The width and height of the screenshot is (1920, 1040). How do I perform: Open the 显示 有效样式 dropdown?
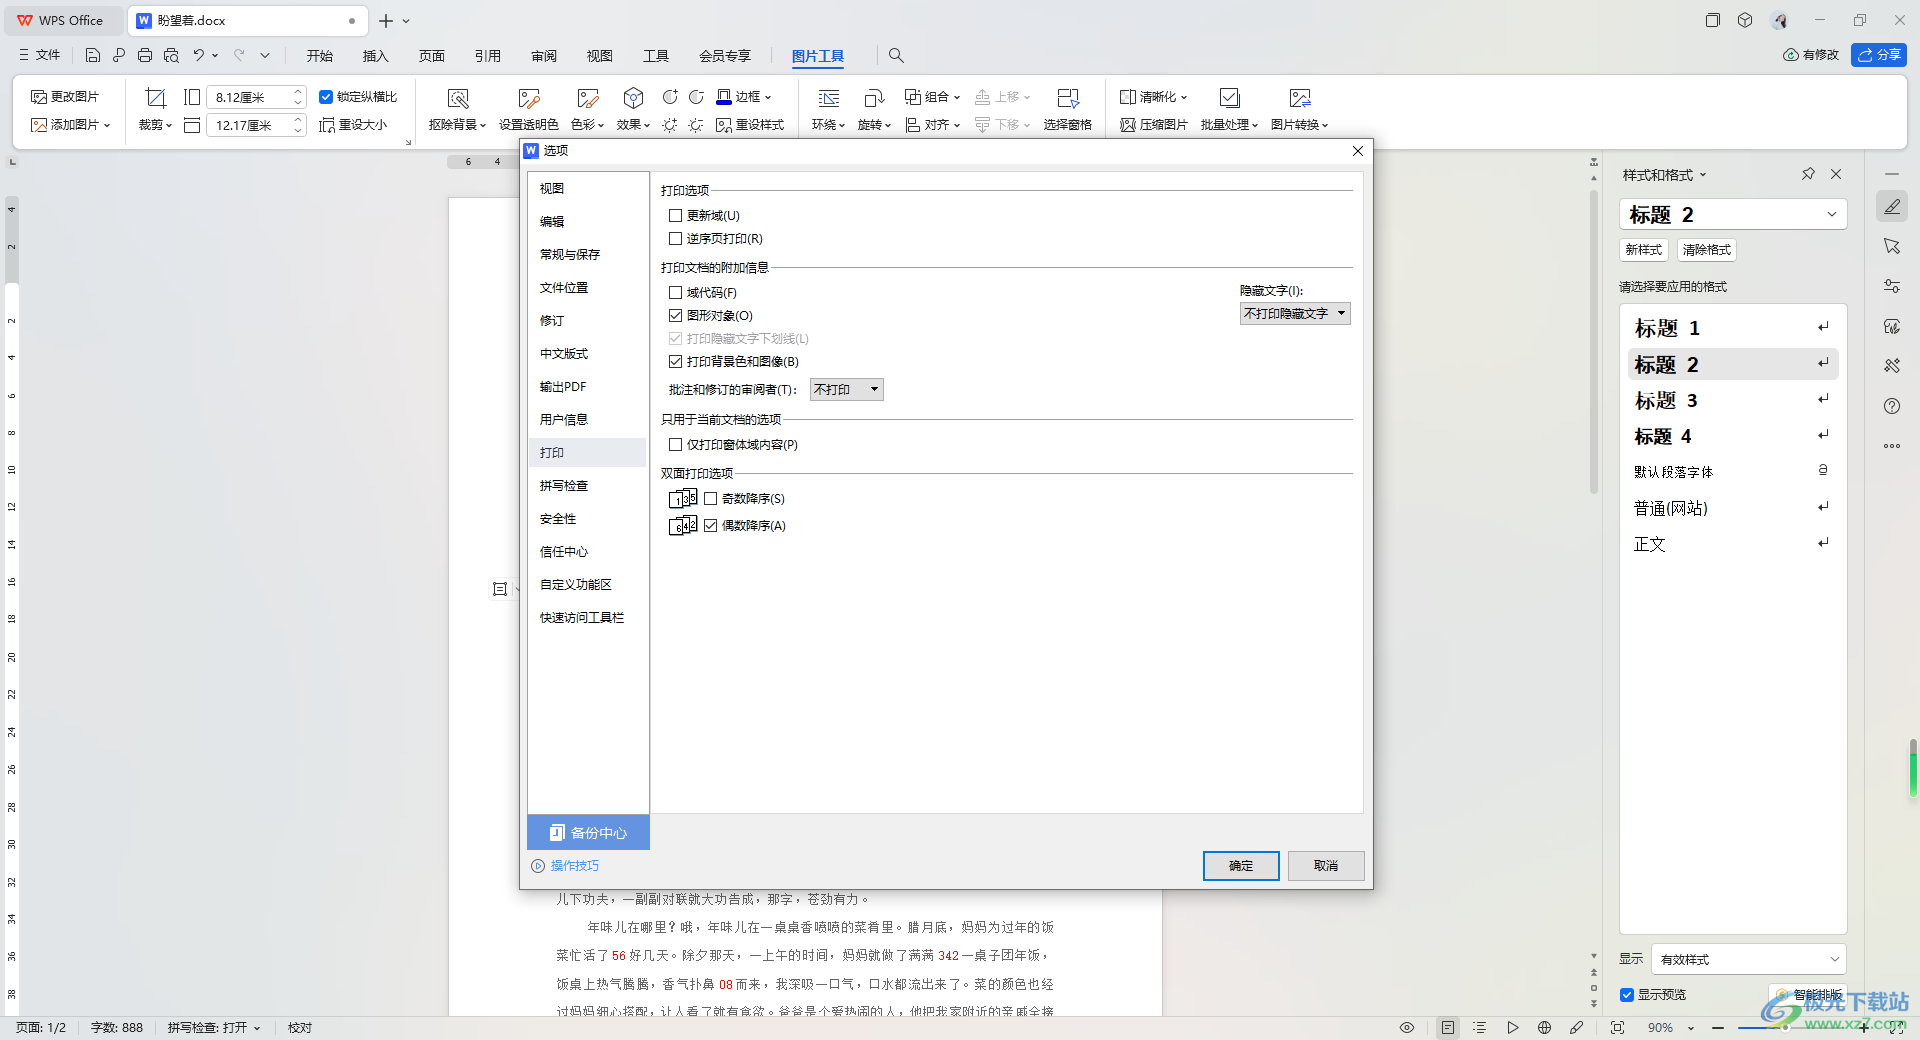[1748, 959]
